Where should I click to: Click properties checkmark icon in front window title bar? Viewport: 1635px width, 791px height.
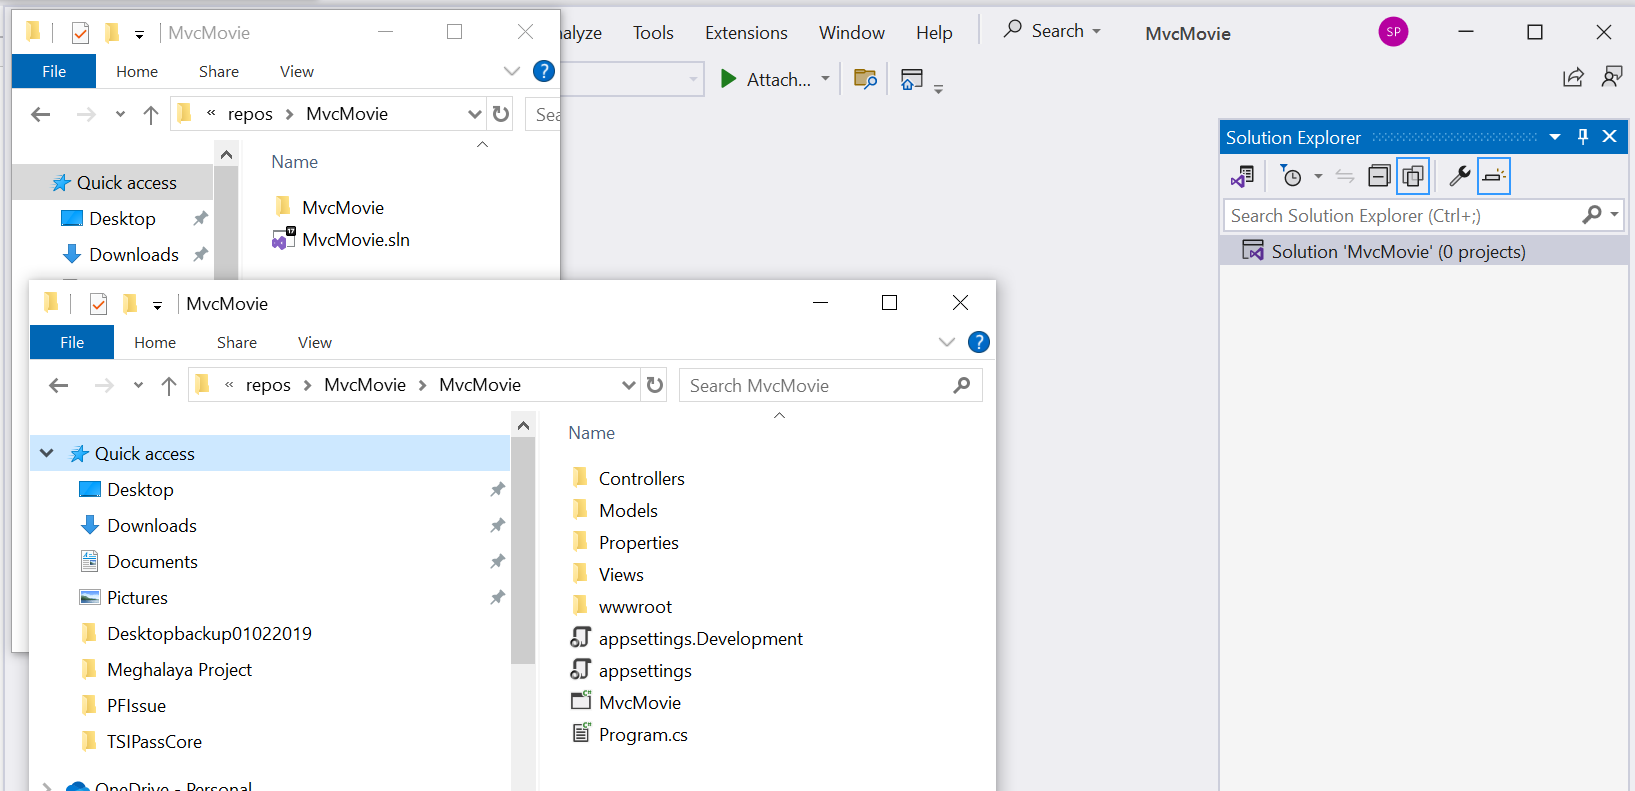click(x=98, y=304)
